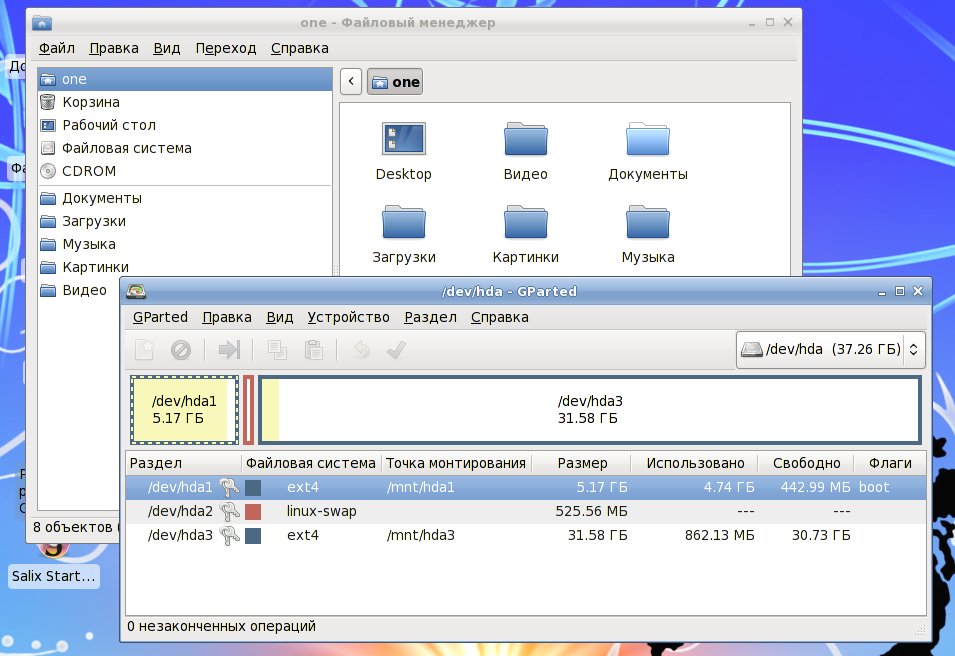
Task: Open Корзина in the file manager sidebar
Action: pyautogui.click(x=185, y=102)
